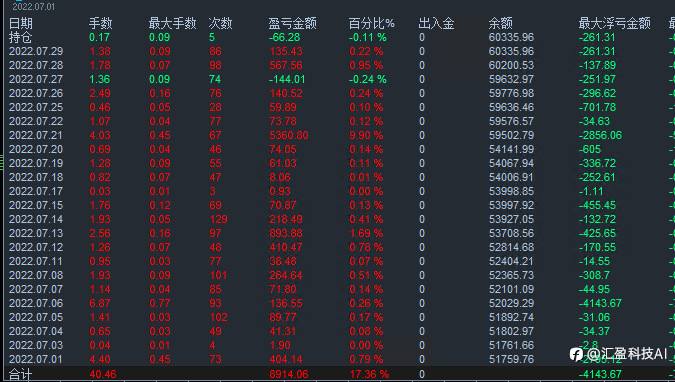The height and width of the screenshot is (382, 675).
Task: Select the 2022.07.22 date row
Action: (x=36, y=121)
